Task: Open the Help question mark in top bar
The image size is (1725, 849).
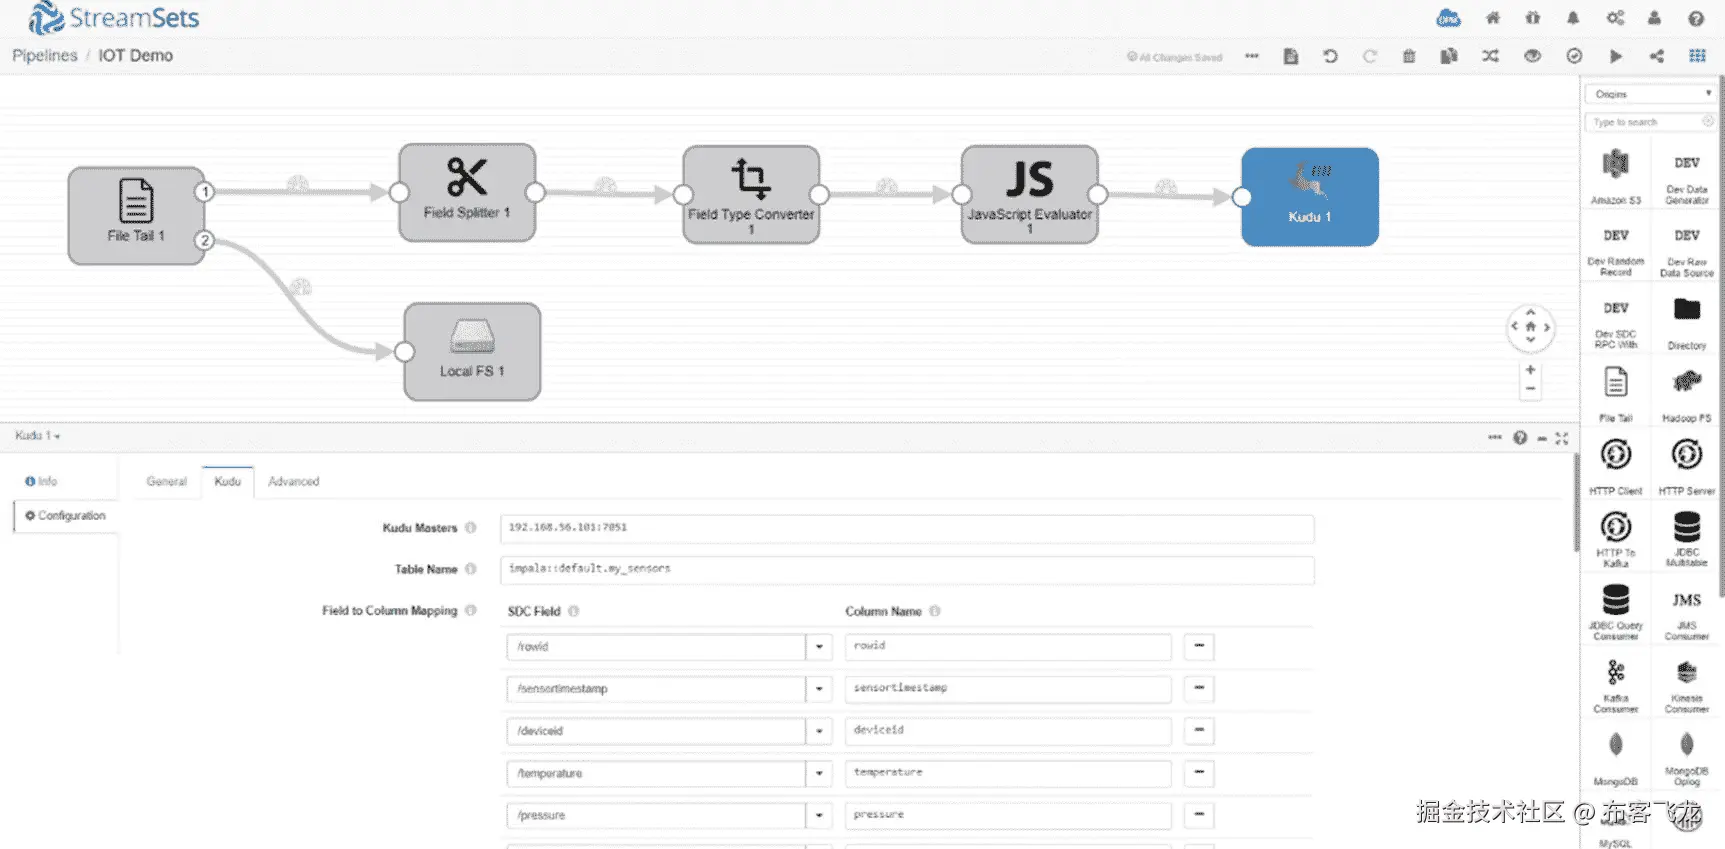Action: (x=1696, y=18)
